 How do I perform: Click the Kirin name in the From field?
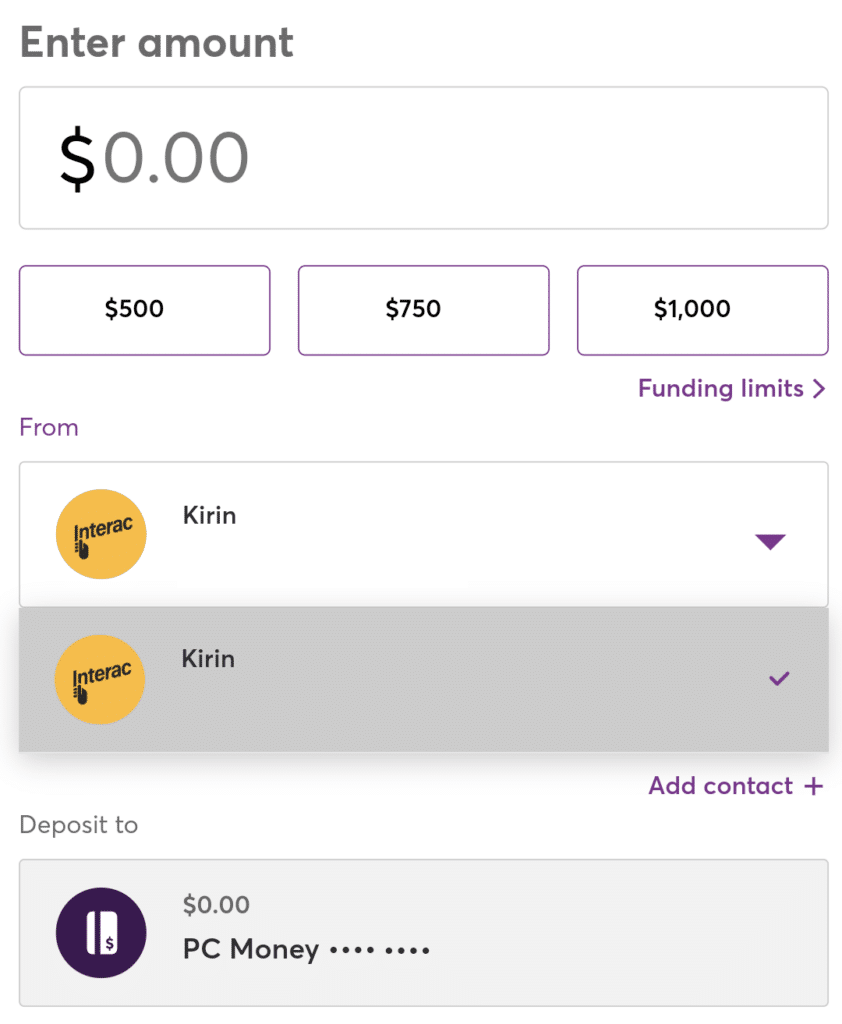click(210, 516)
